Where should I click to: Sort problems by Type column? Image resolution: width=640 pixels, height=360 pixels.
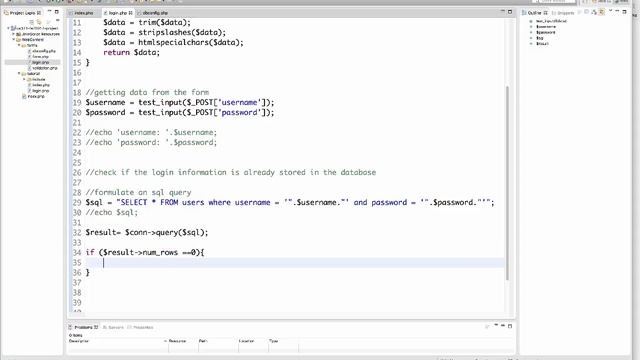283,341
